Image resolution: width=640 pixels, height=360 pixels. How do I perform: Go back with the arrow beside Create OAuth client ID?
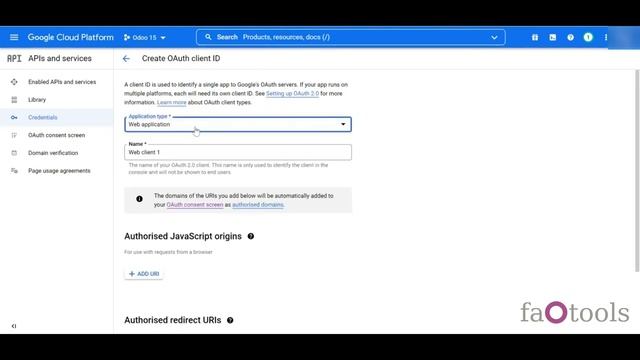[x=126, y=59]
